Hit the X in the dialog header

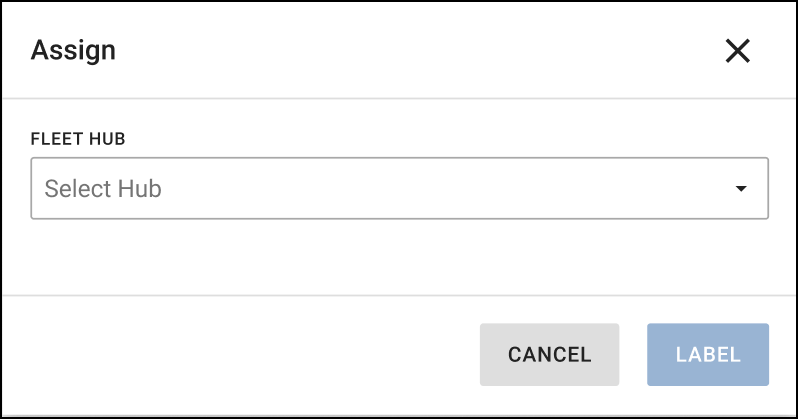click(737, 51)
